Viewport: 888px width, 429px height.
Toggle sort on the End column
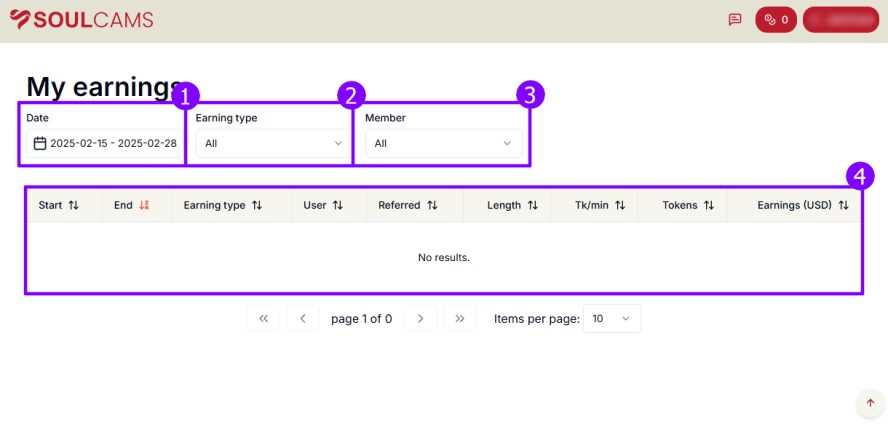[x=131, y=205]
